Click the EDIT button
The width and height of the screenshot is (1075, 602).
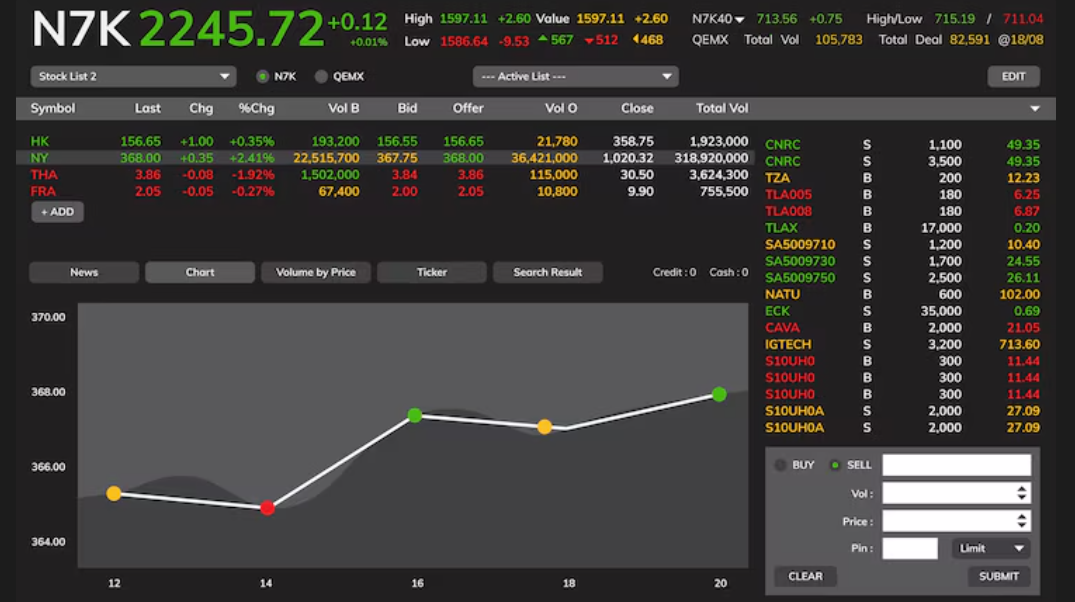coord(1013,76)
